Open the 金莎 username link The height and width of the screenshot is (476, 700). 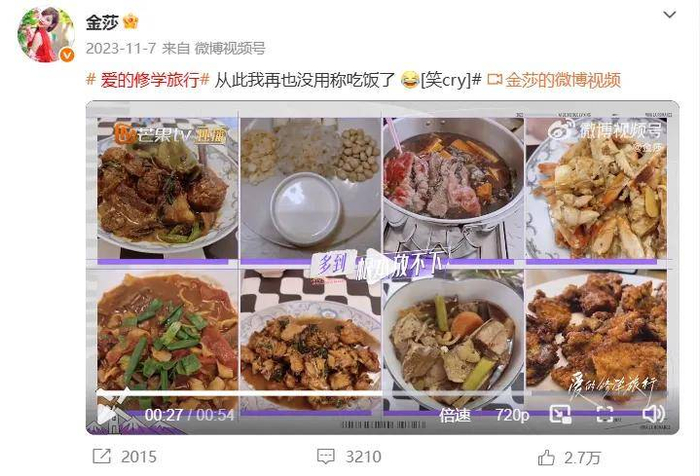coord(102,22)
